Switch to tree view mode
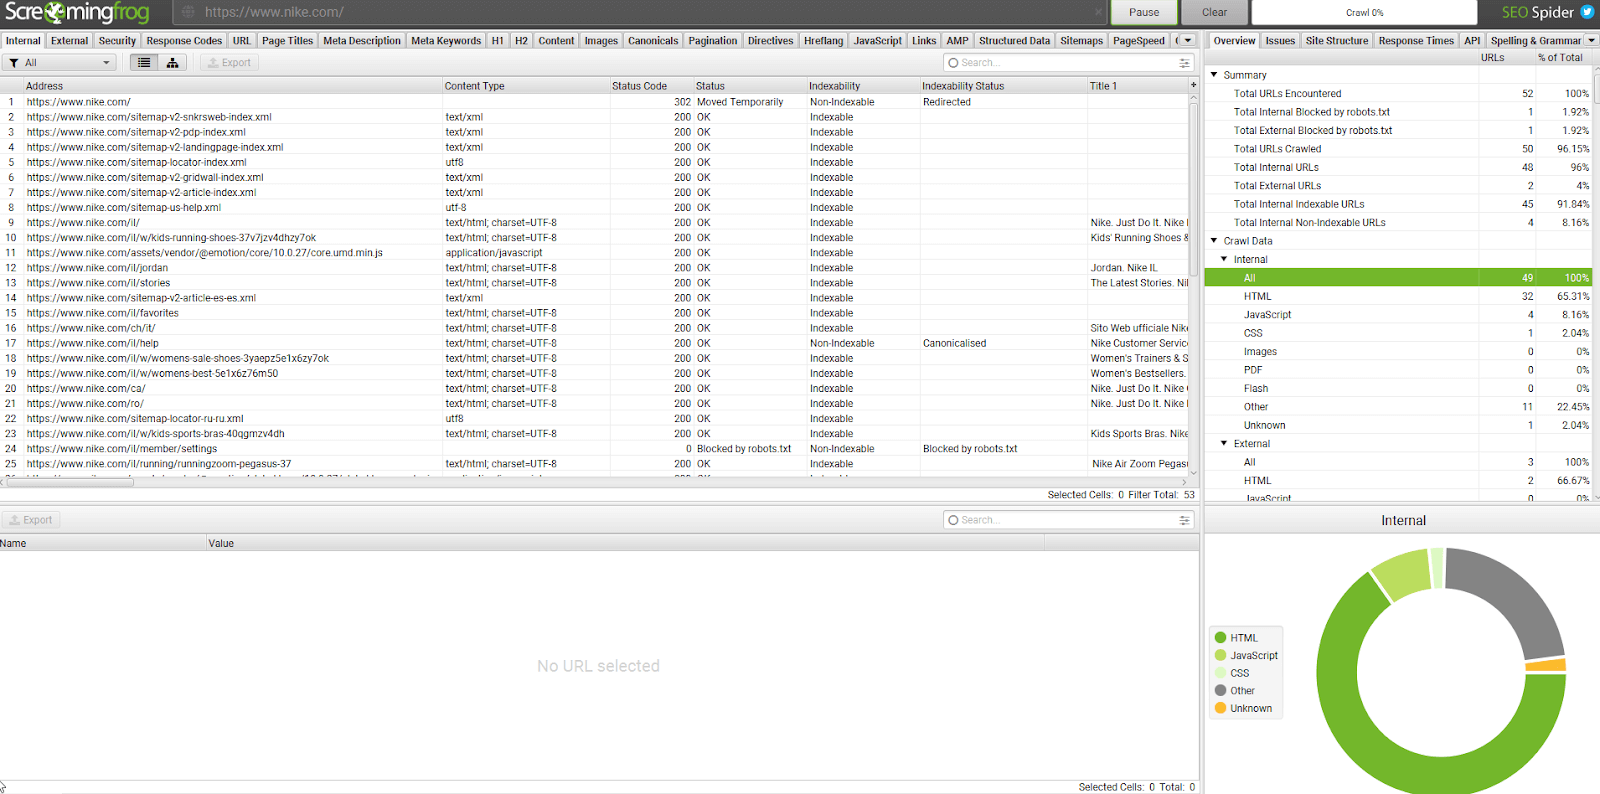1600x794 pixels. click(172, 63)
